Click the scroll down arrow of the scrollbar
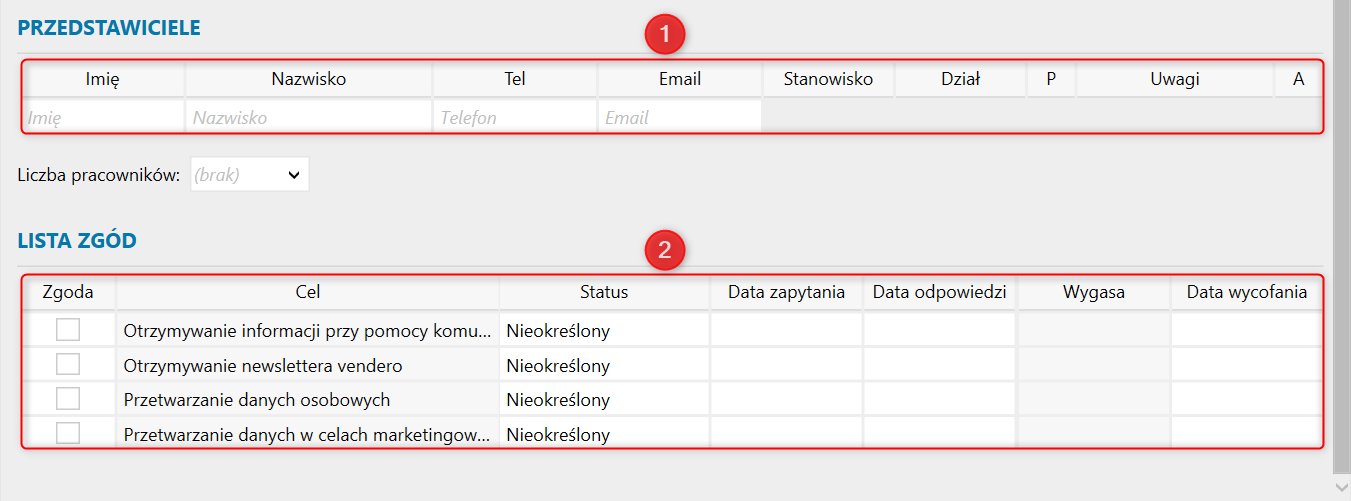This screenshot has height=501, width=1351. 1342,487
